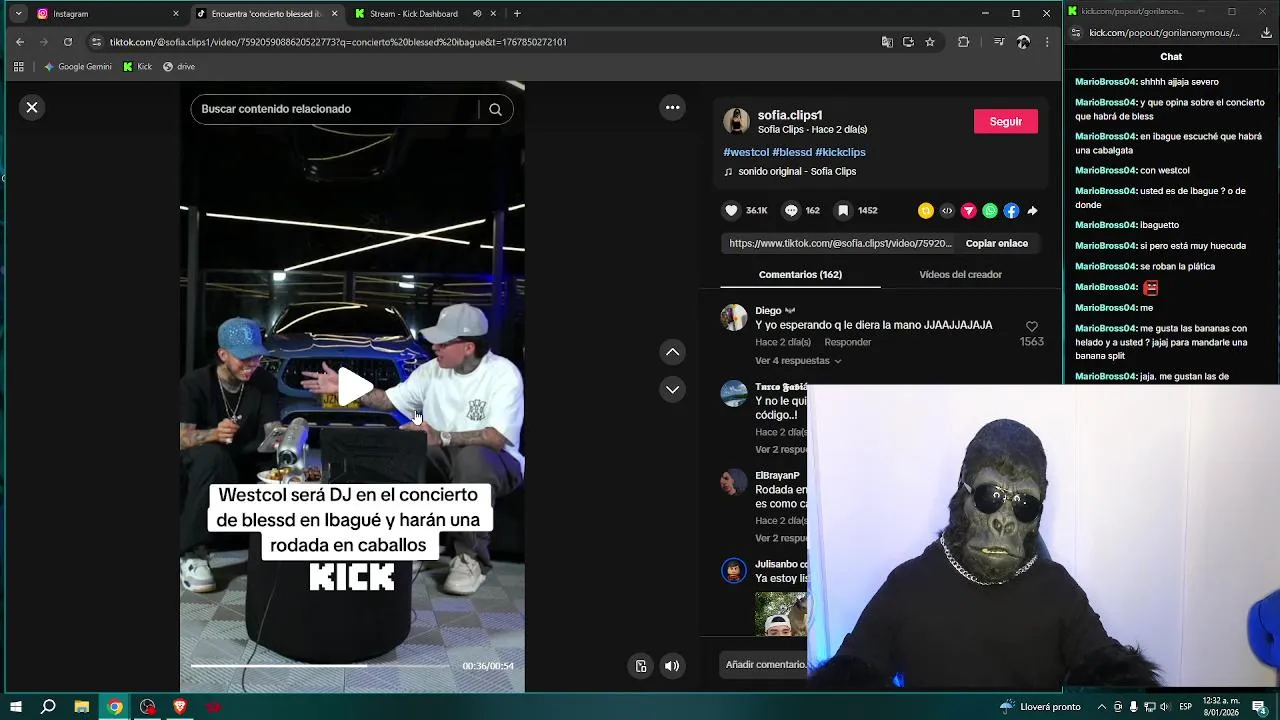This screenshot has height=720, width=1280.
Task: View site information icon in address bar
Action: tap(97, 42)
